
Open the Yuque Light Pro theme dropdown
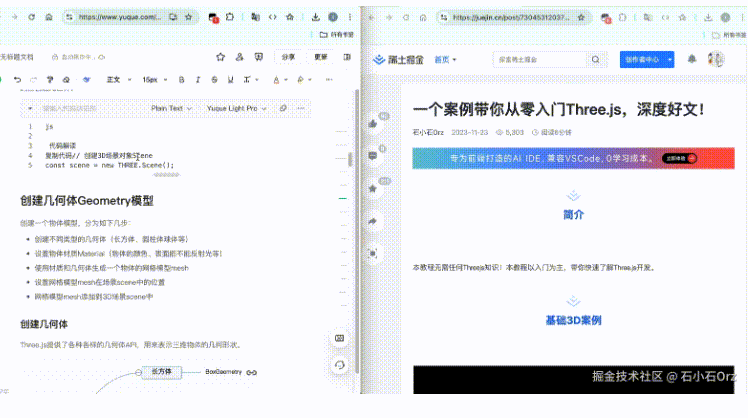[236, 108]
